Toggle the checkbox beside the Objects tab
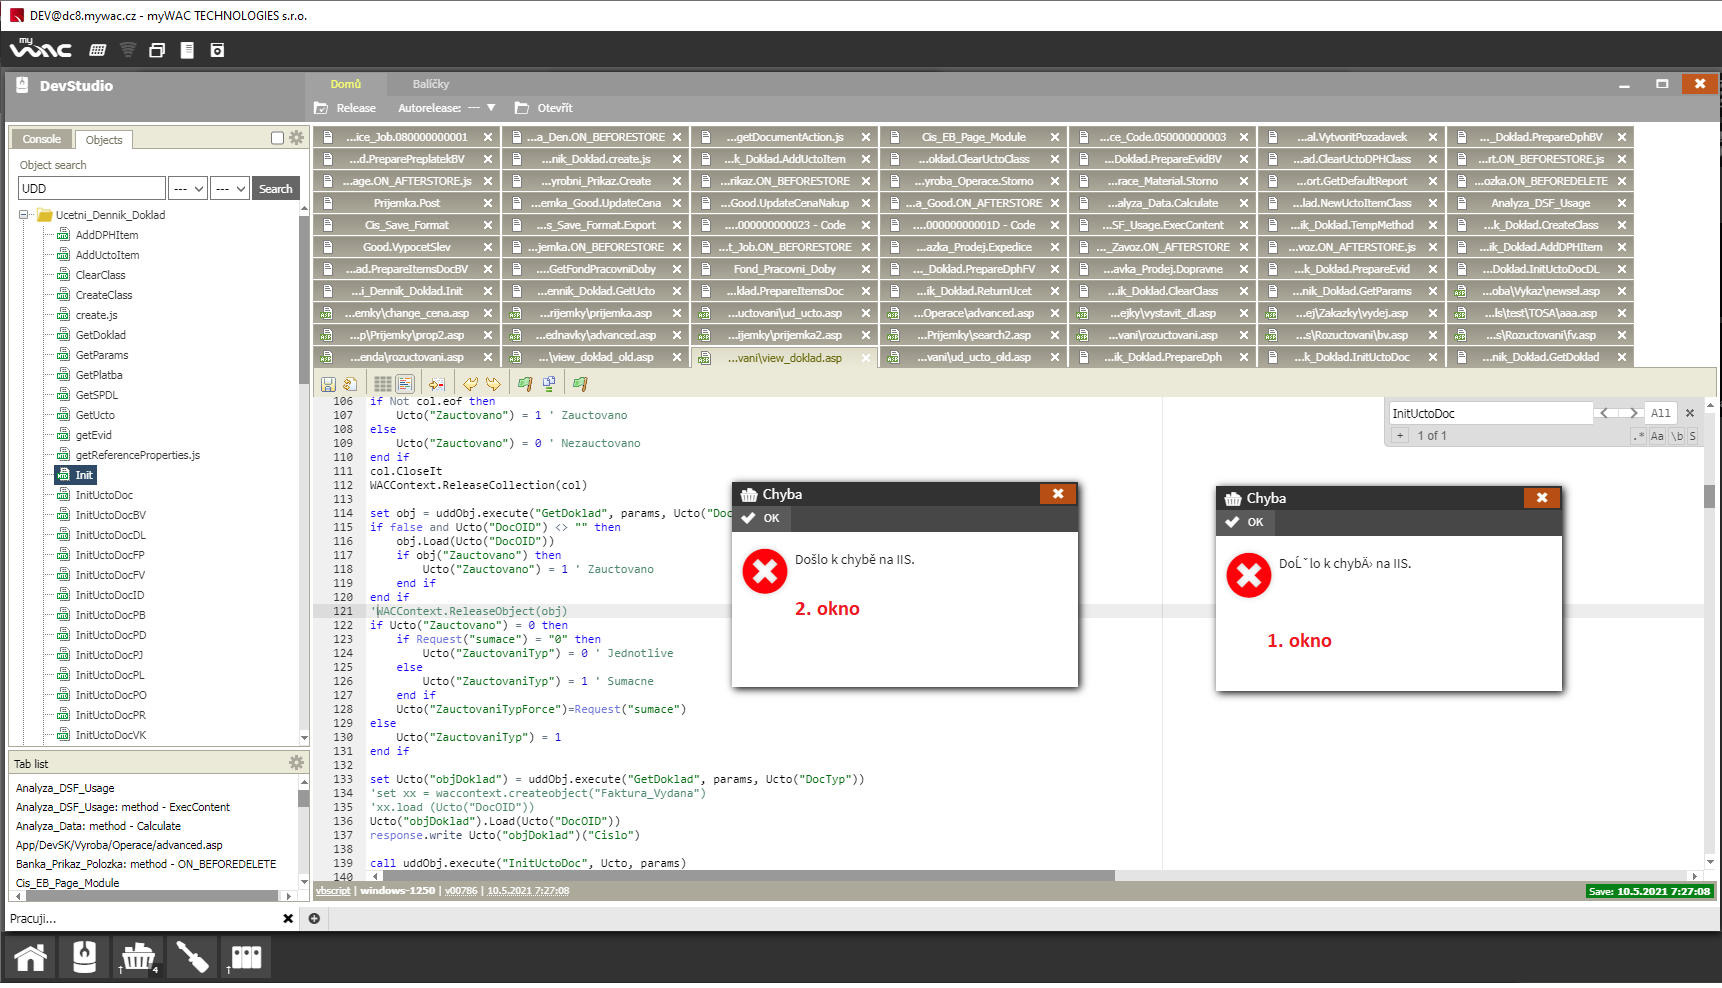Viewport: 1722px width, 988px height. point(277,138)
